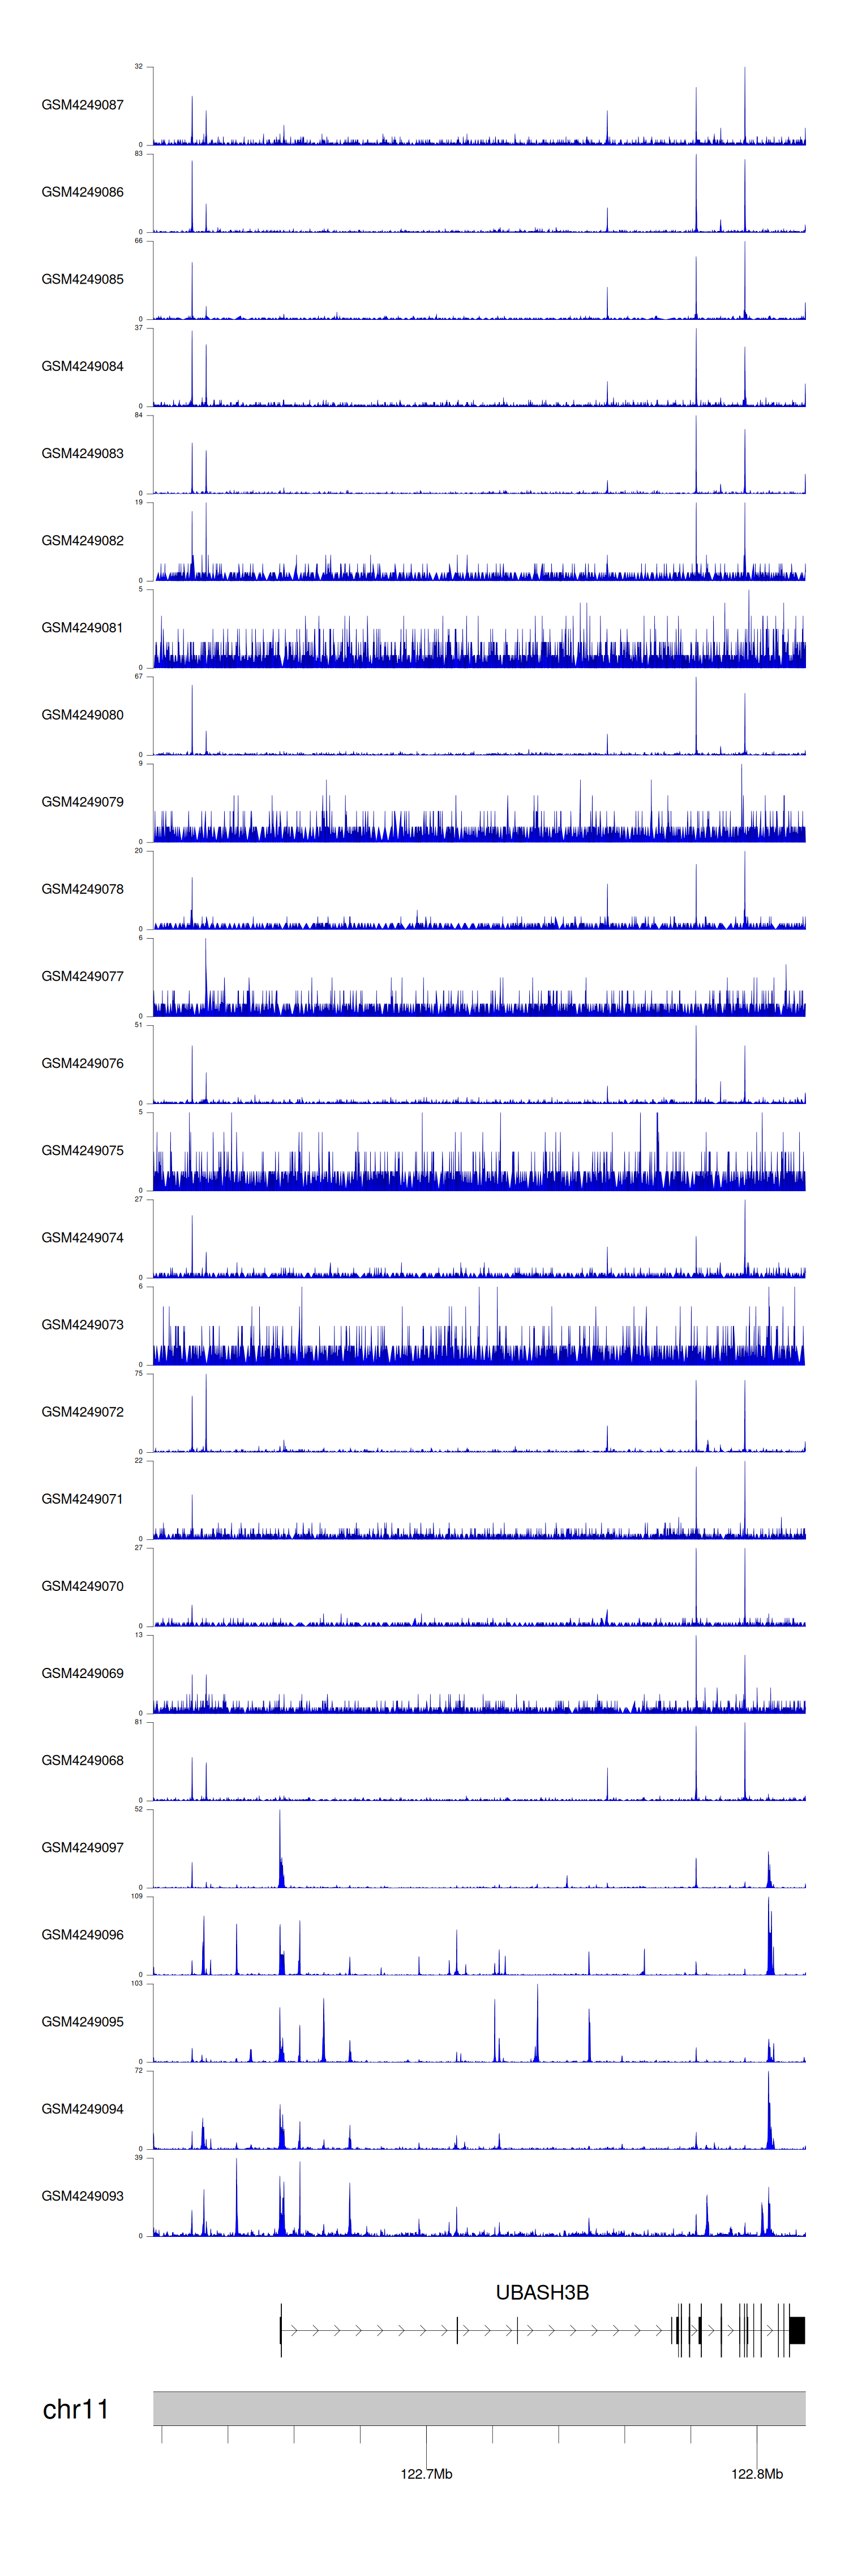Click the 122.8Mb axis position label
Screen dimensions: 849x2576
click(x=756, y=2473)
